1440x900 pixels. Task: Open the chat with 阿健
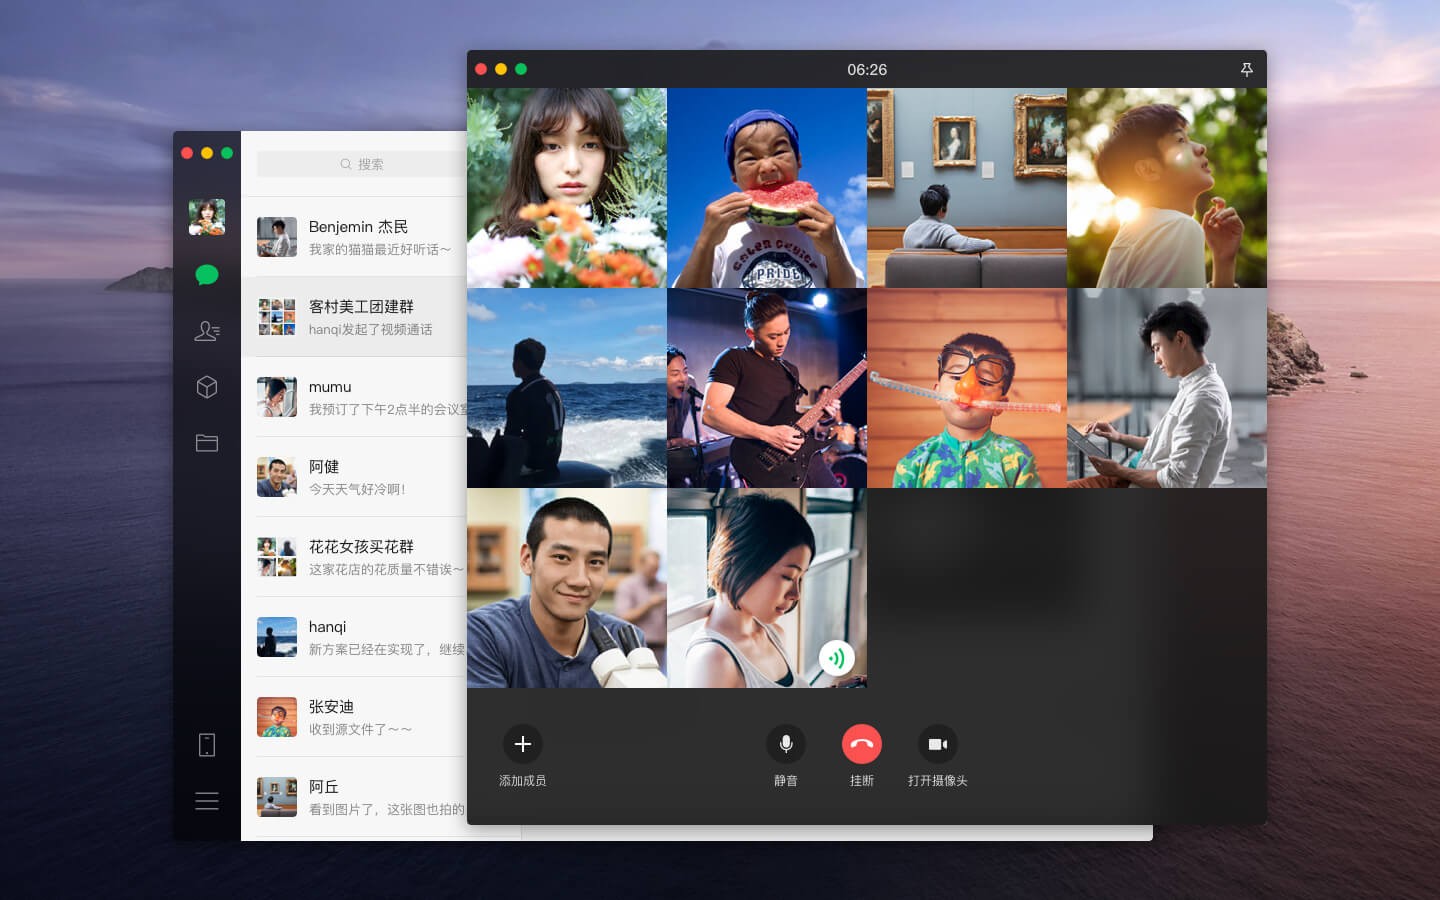pyautogui.click(x=354, y=477)
